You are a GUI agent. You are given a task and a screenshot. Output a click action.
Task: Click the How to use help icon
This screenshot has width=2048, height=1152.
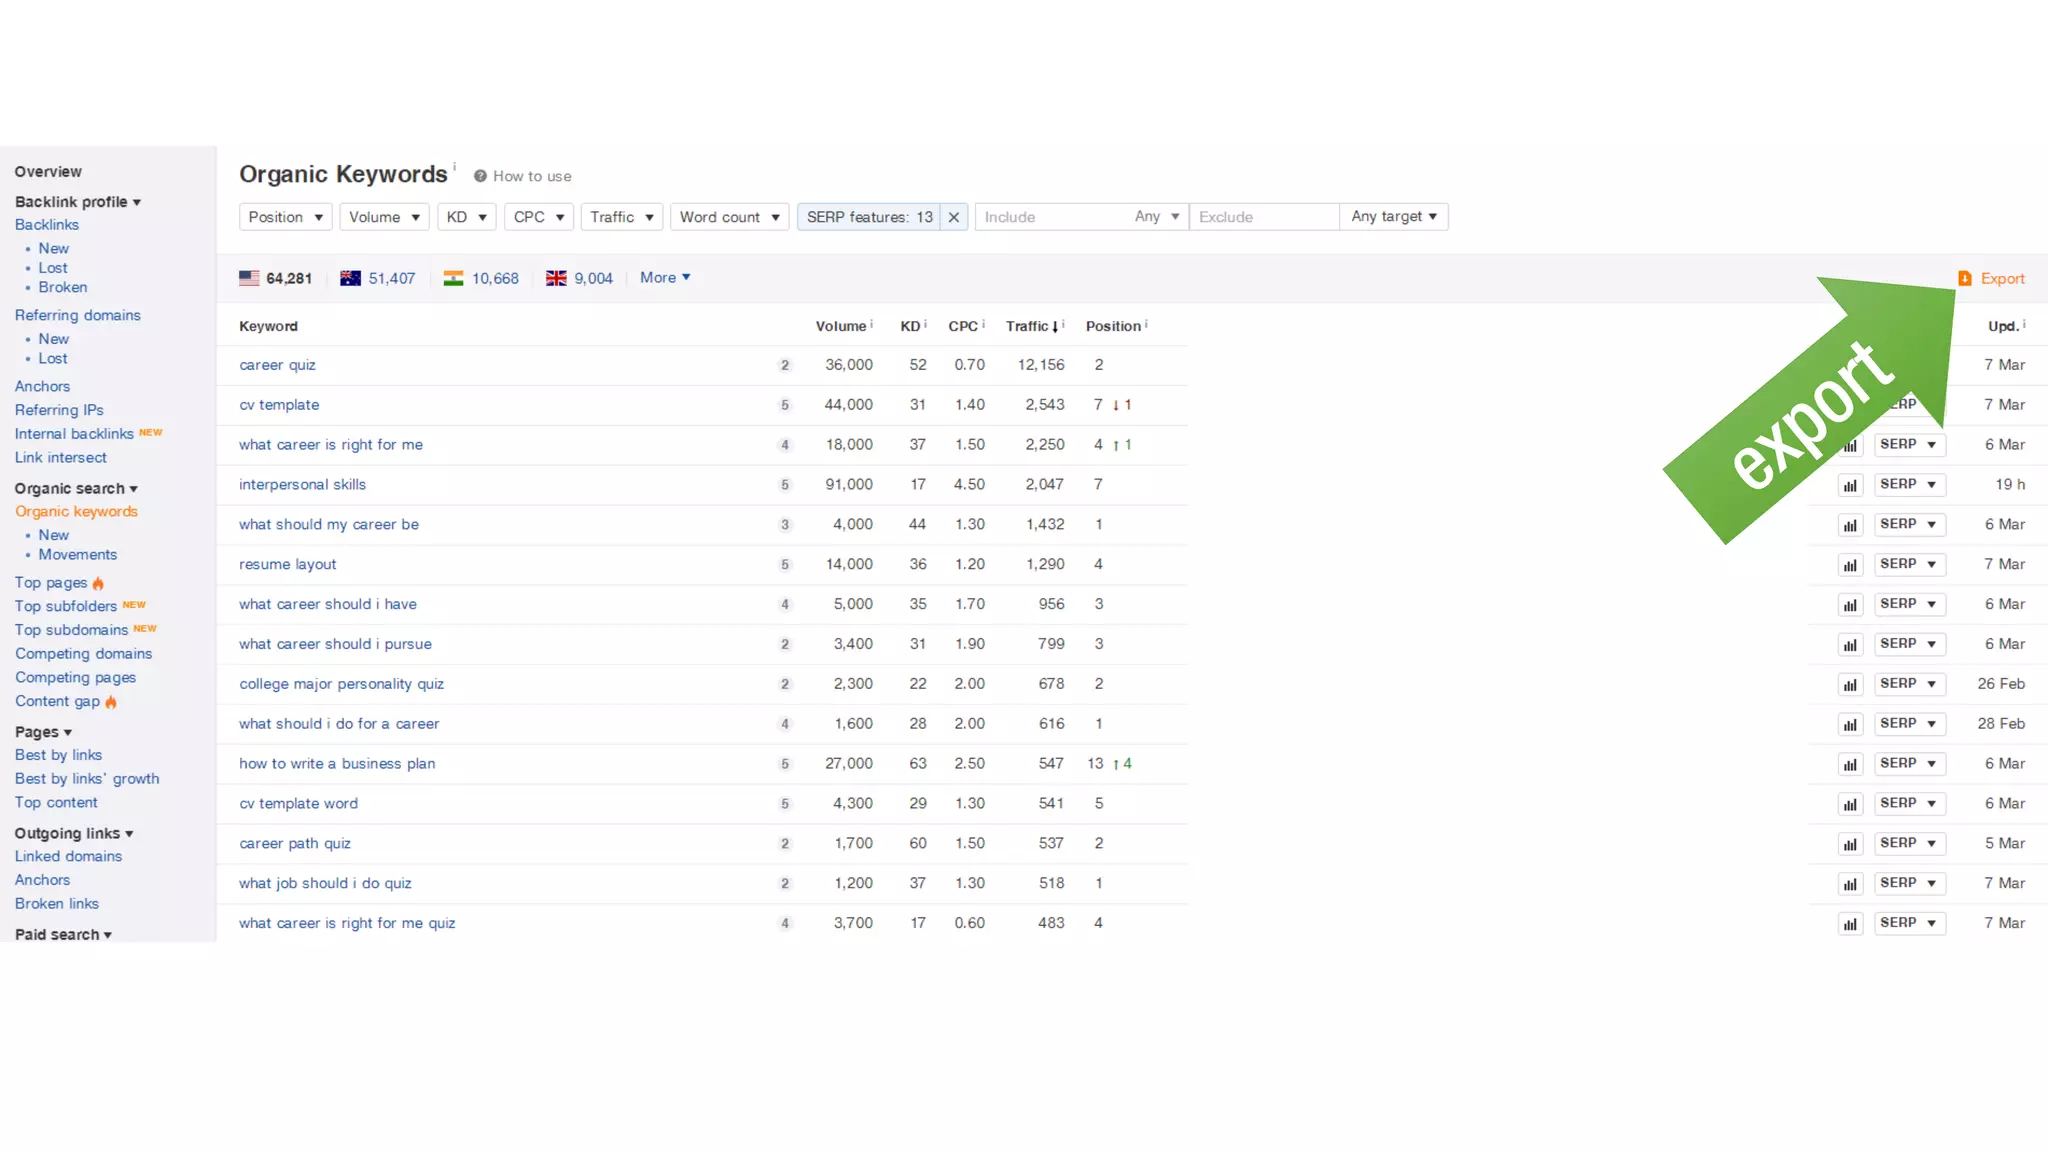click(480, 176)
